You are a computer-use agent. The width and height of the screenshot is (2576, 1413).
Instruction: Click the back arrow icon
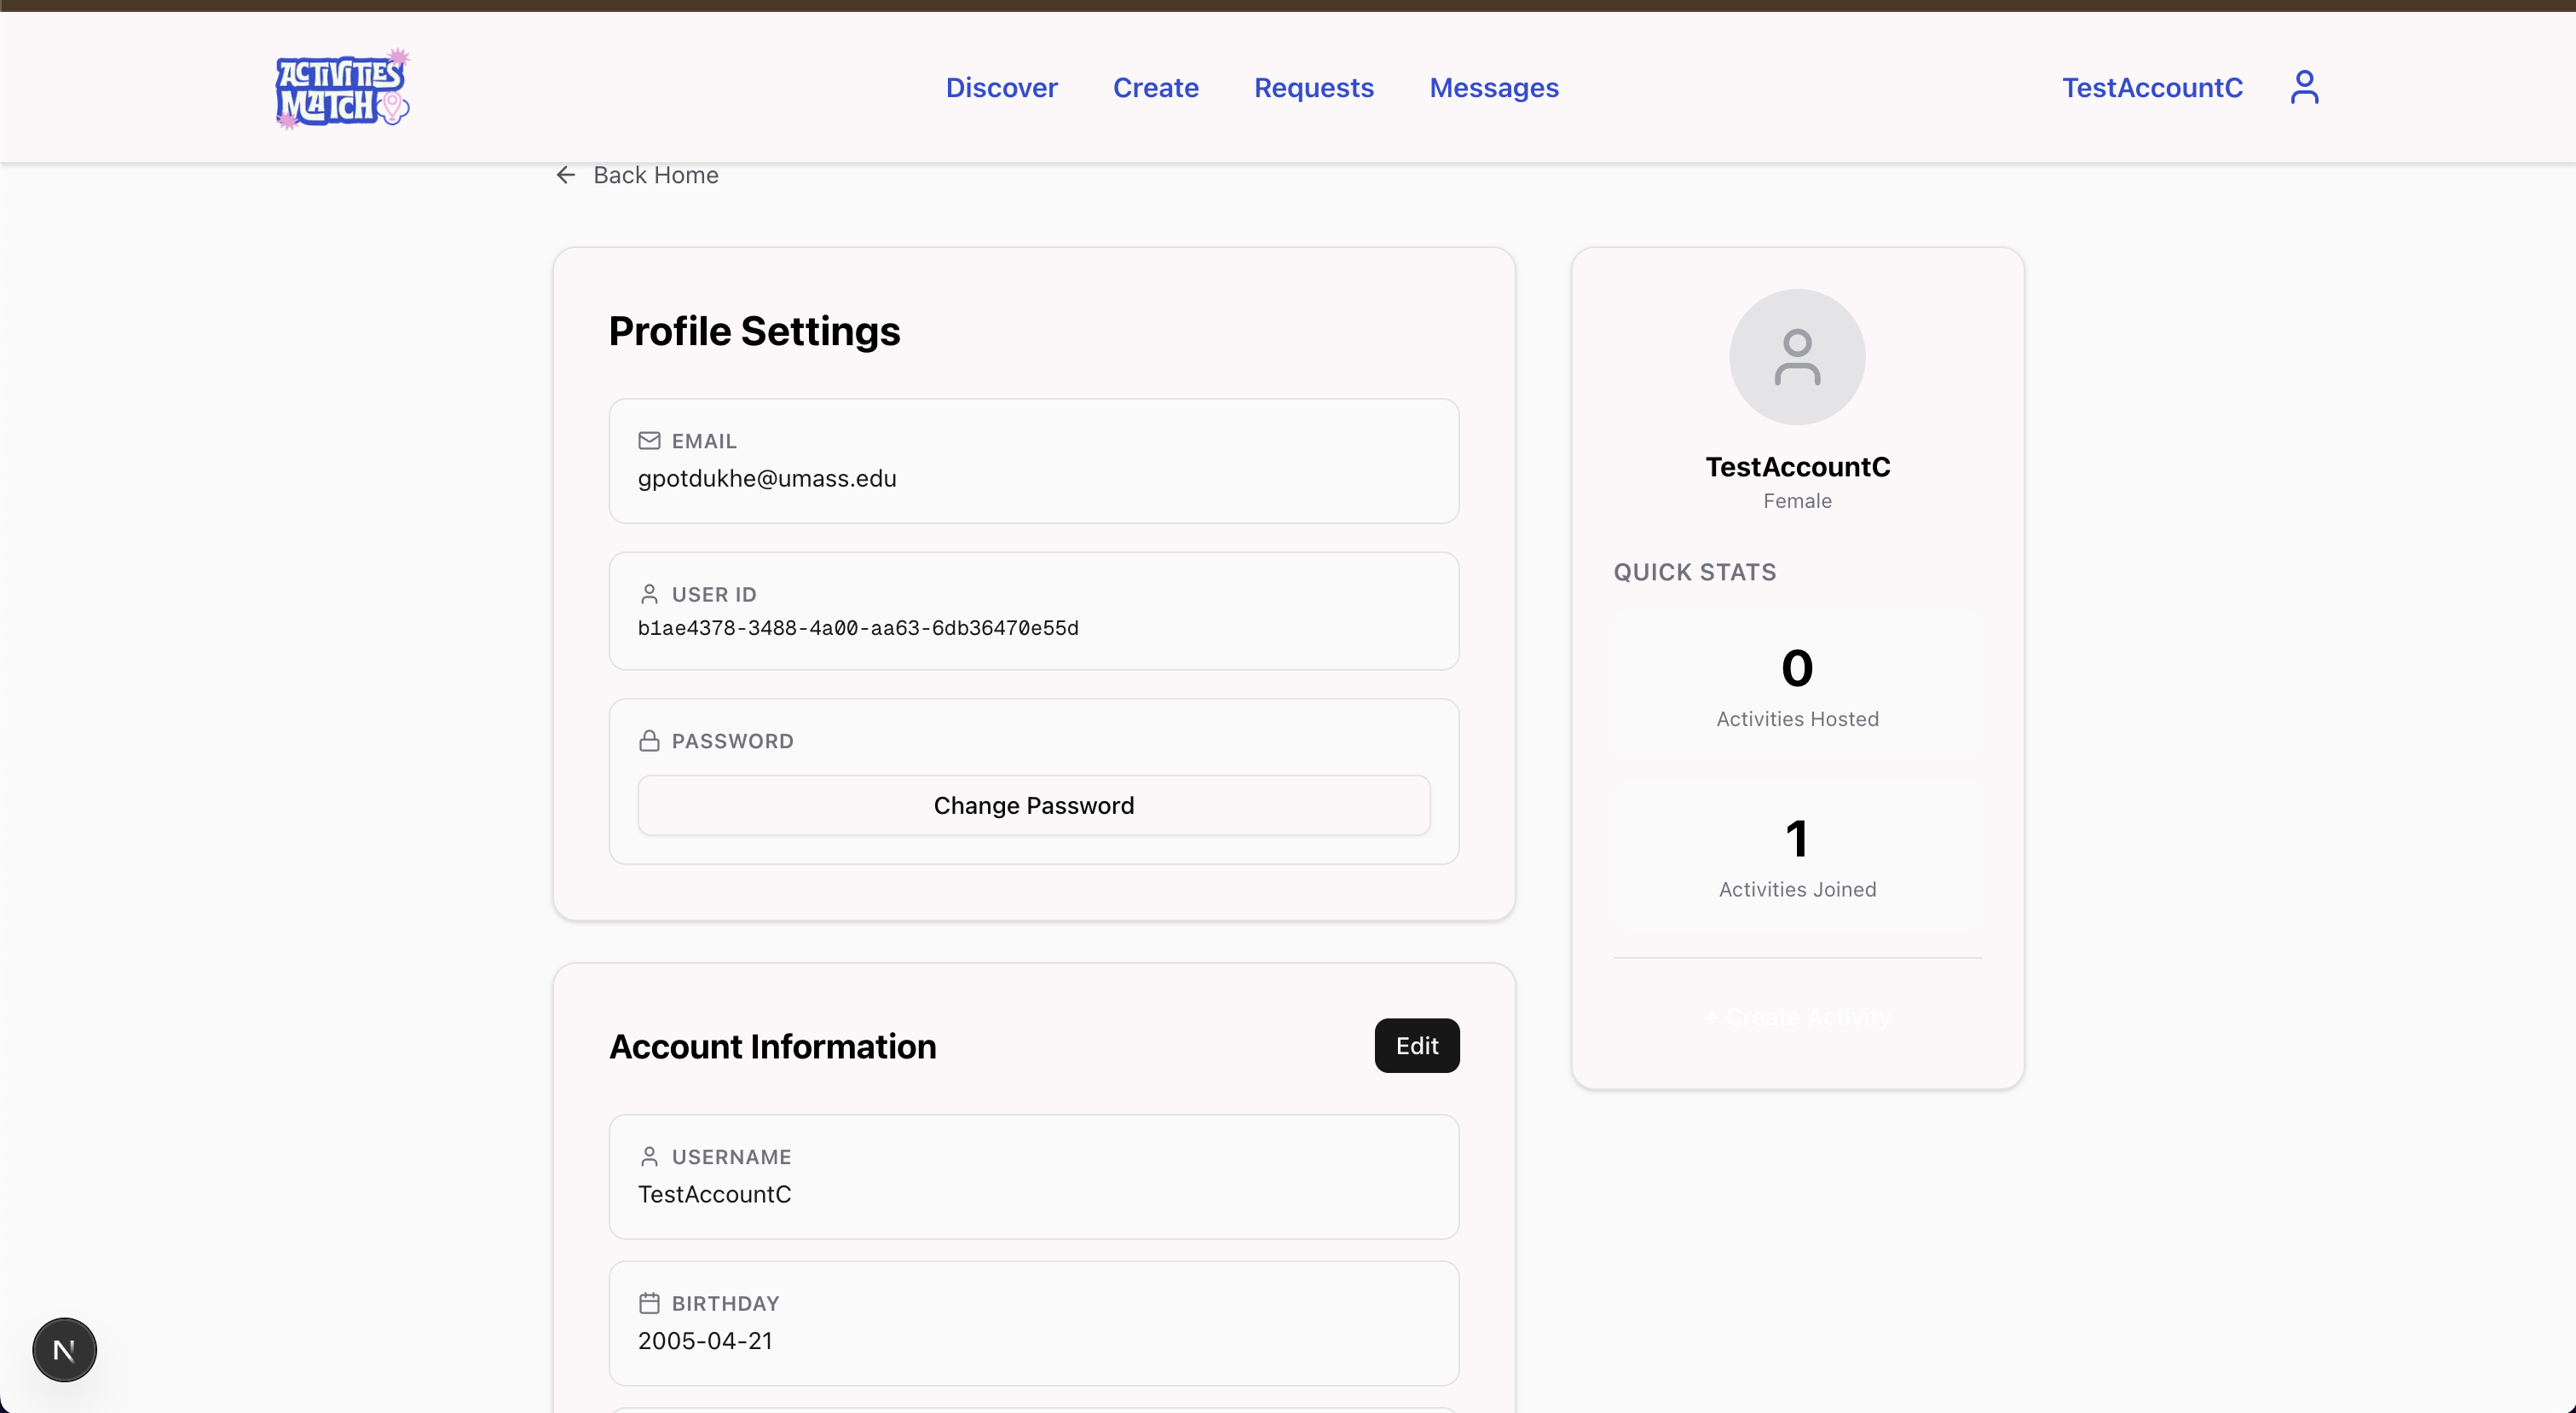click(566, 175)
